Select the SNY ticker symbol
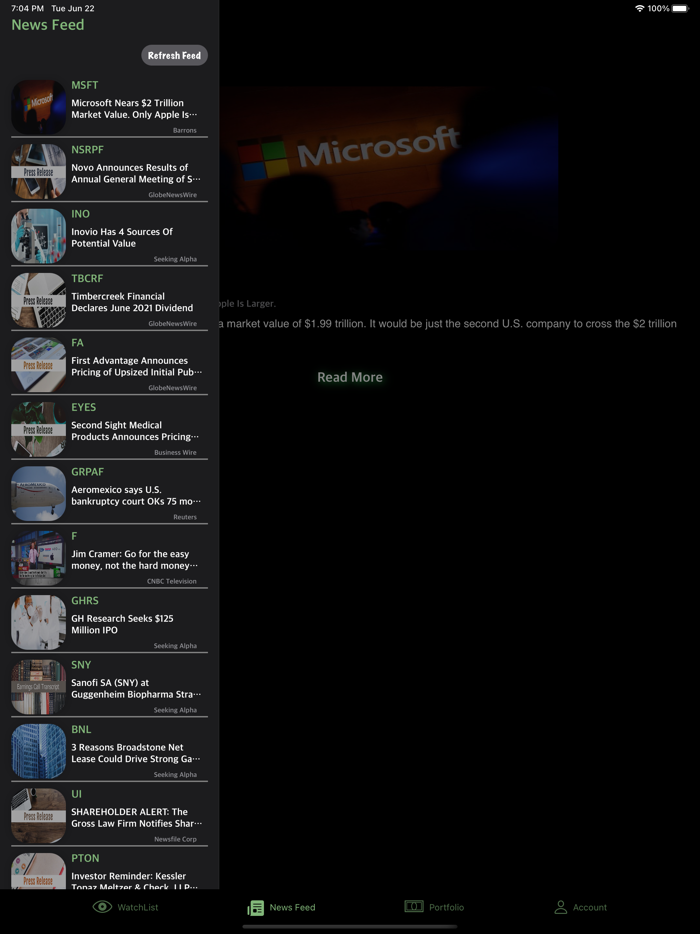 point(81,665)
